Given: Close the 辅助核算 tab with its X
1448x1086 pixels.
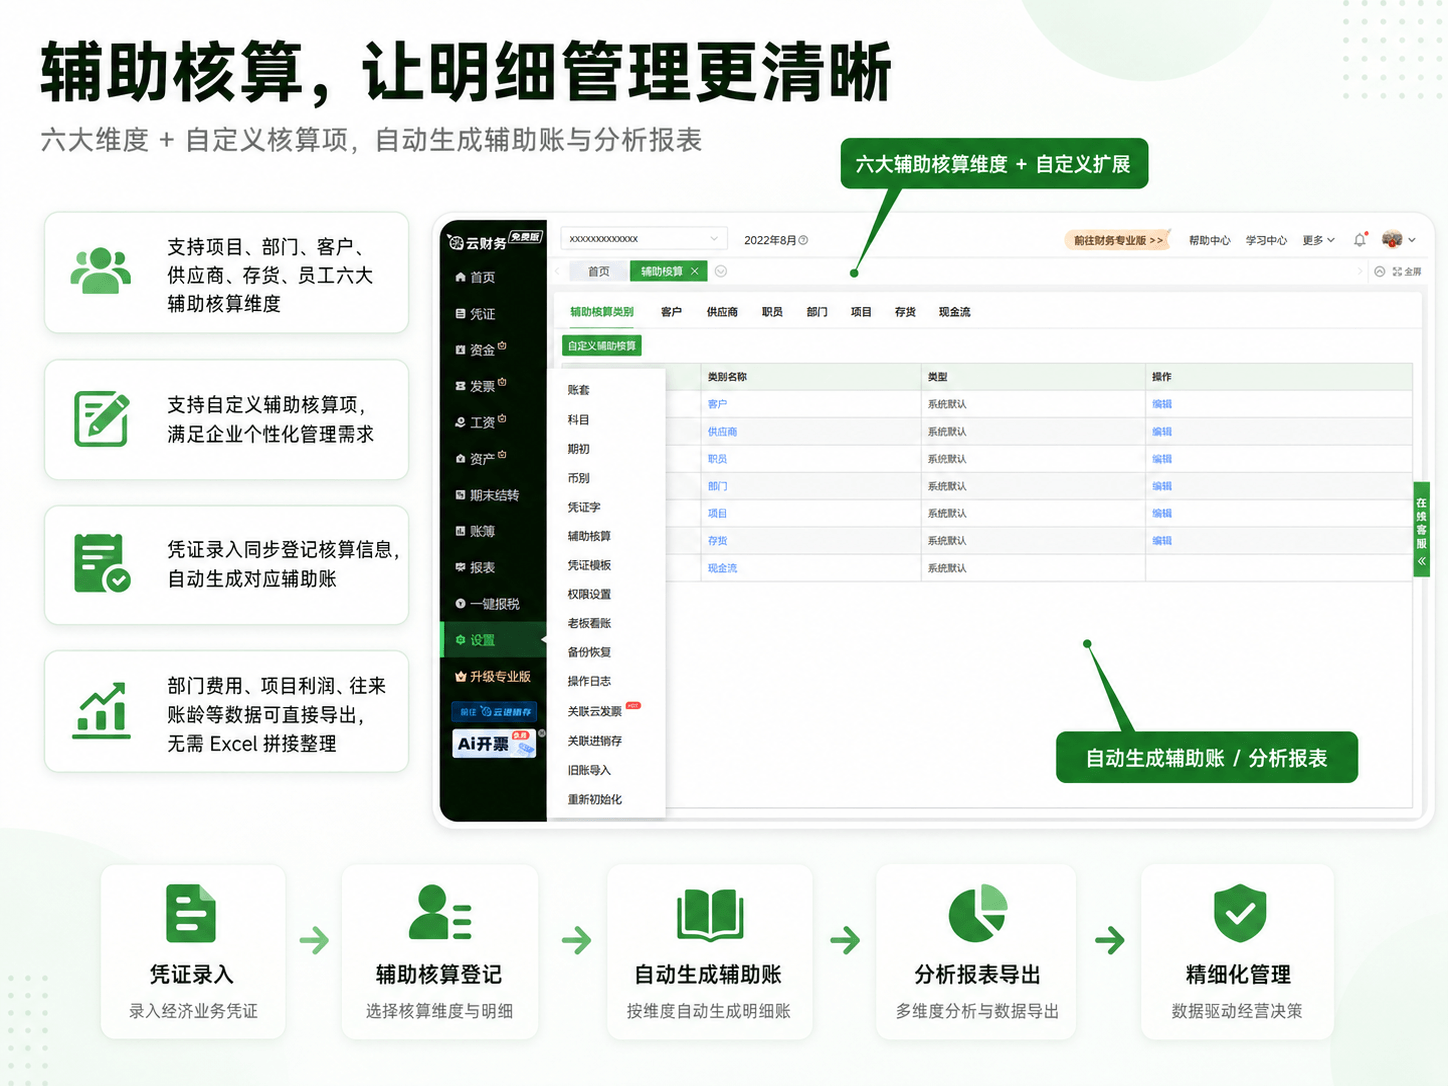Looking at the screenshot, I should coord(695,271).
